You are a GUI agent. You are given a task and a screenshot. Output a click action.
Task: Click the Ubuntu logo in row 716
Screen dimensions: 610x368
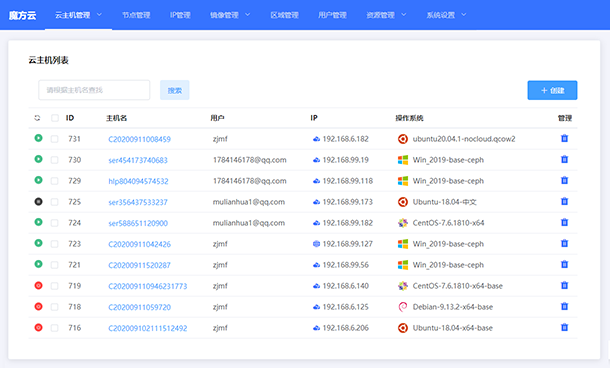click(x=403, y=328)
